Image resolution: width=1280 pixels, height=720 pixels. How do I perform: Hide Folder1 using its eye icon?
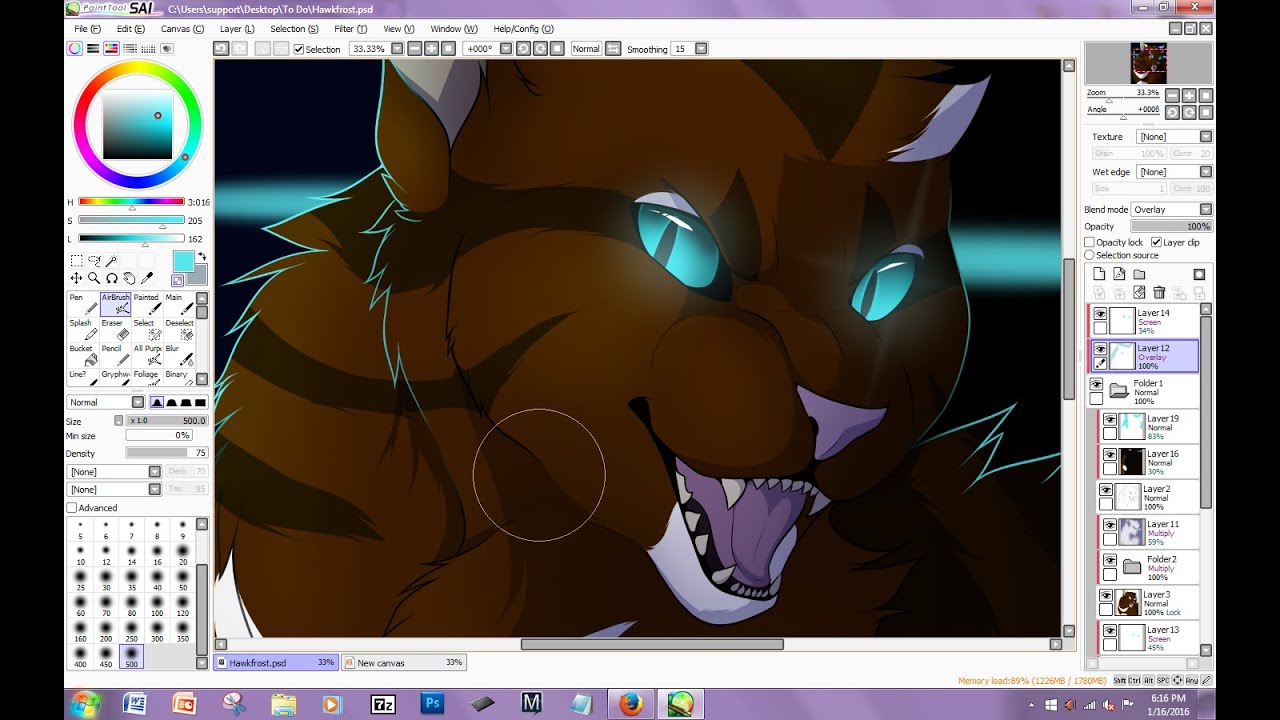click(1096, 384)
